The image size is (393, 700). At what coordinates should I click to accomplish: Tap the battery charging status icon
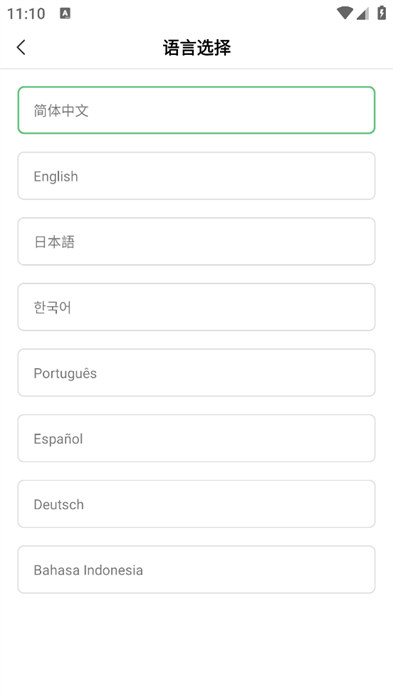tap(381, 13)
